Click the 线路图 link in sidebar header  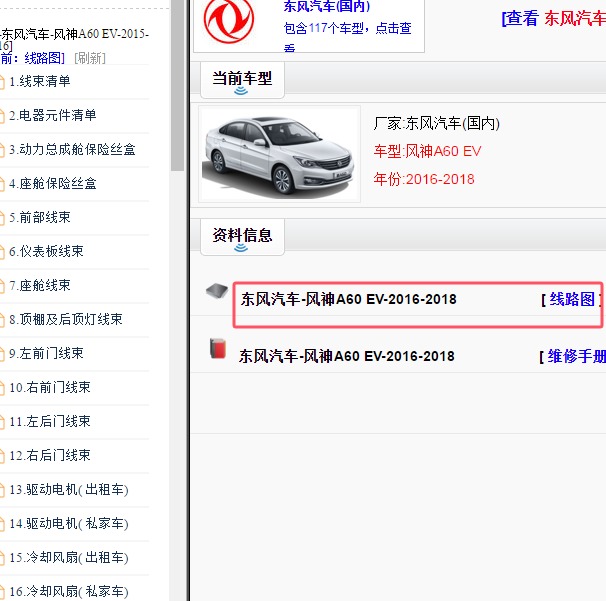tap(44, 58)
